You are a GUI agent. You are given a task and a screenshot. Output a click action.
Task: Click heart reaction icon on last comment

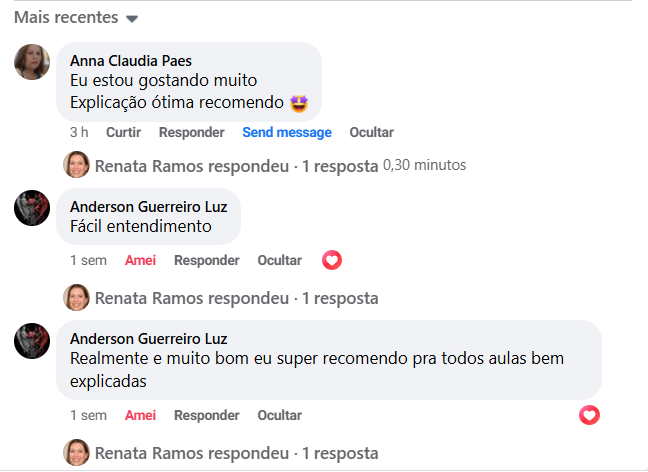point(589,415)
